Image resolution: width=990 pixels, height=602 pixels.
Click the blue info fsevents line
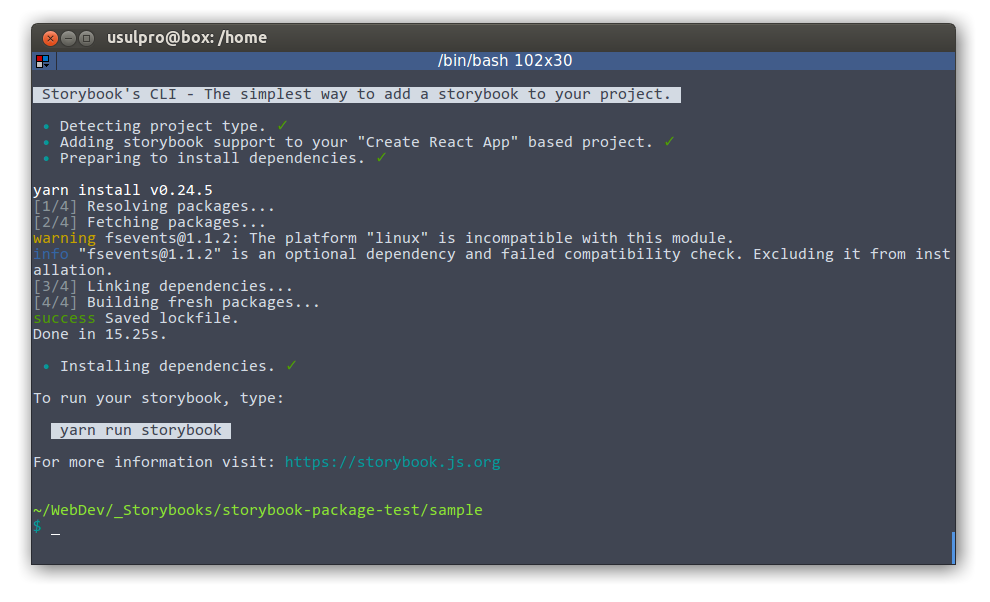tap(491, 262)
